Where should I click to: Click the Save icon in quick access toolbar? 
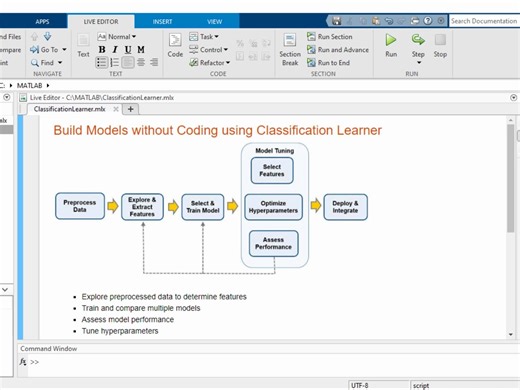pyautogui.click(x=336, y=21)
